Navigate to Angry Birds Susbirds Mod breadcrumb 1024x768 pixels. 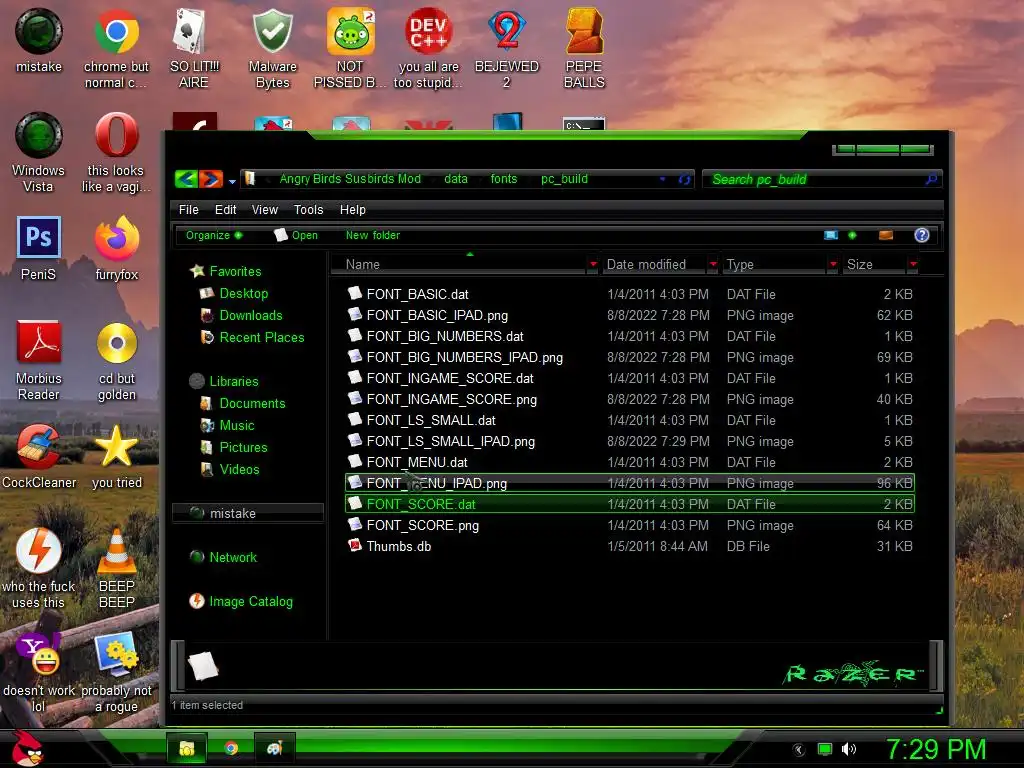point(350,179)
